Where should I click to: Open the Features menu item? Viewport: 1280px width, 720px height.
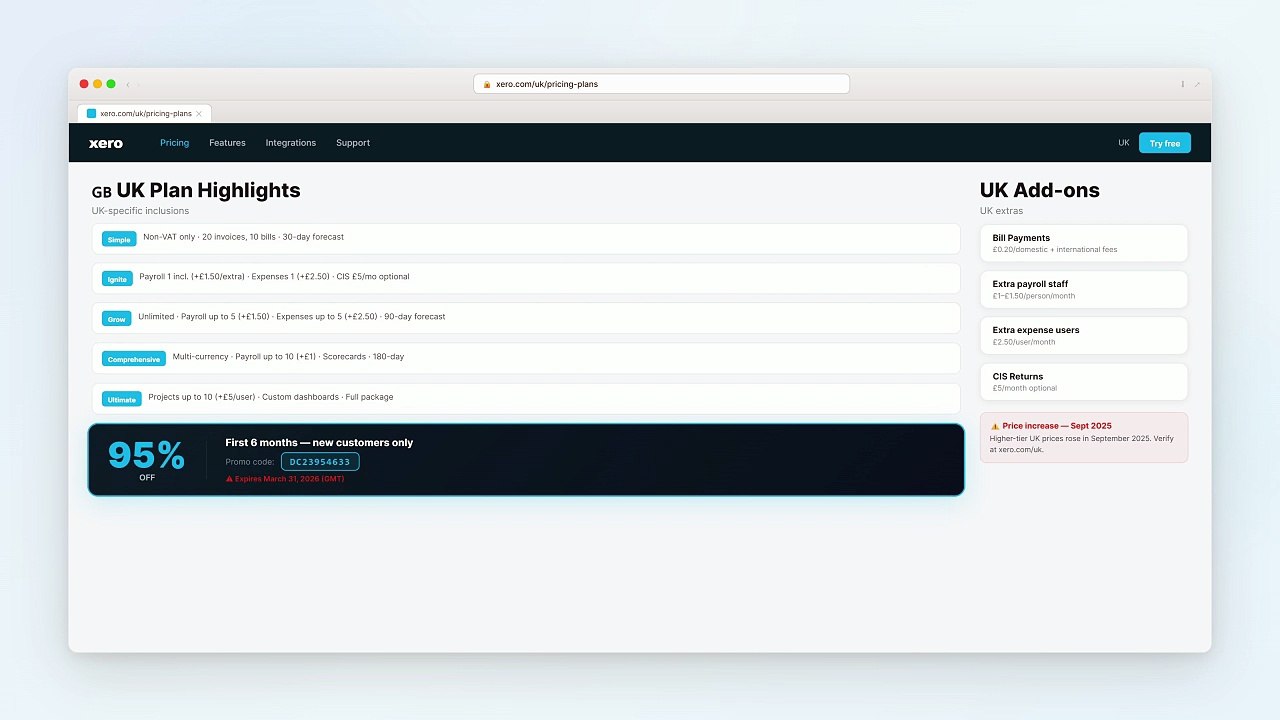tap(227, 143)
